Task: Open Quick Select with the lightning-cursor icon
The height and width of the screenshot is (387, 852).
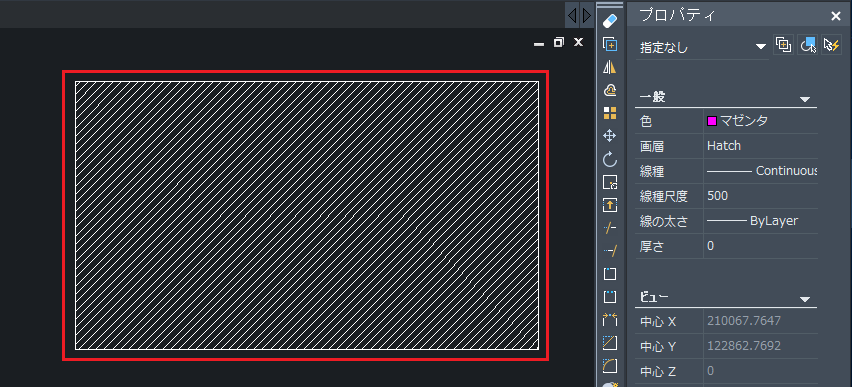Action: click(x=831, y=45)
